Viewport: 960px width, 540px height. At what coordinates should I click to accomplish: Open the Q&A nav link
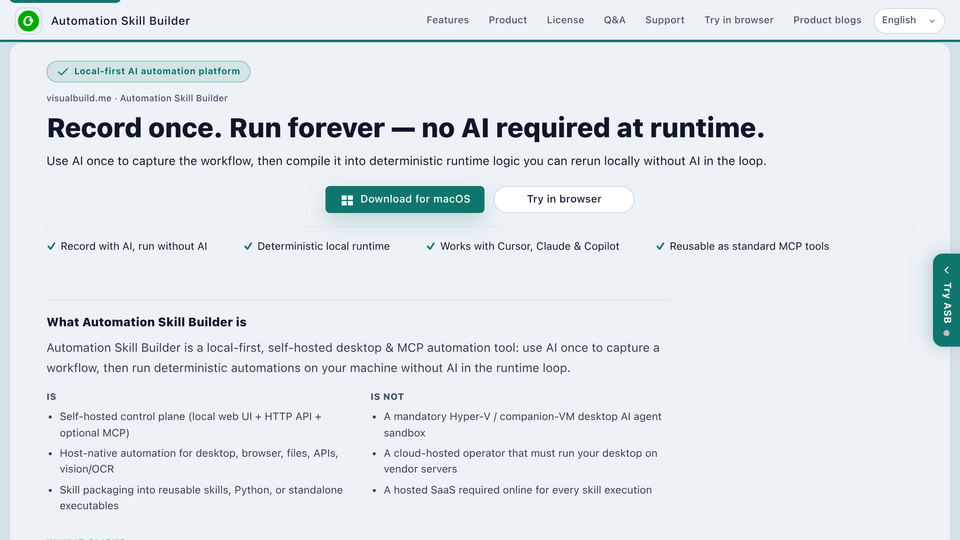614,20
